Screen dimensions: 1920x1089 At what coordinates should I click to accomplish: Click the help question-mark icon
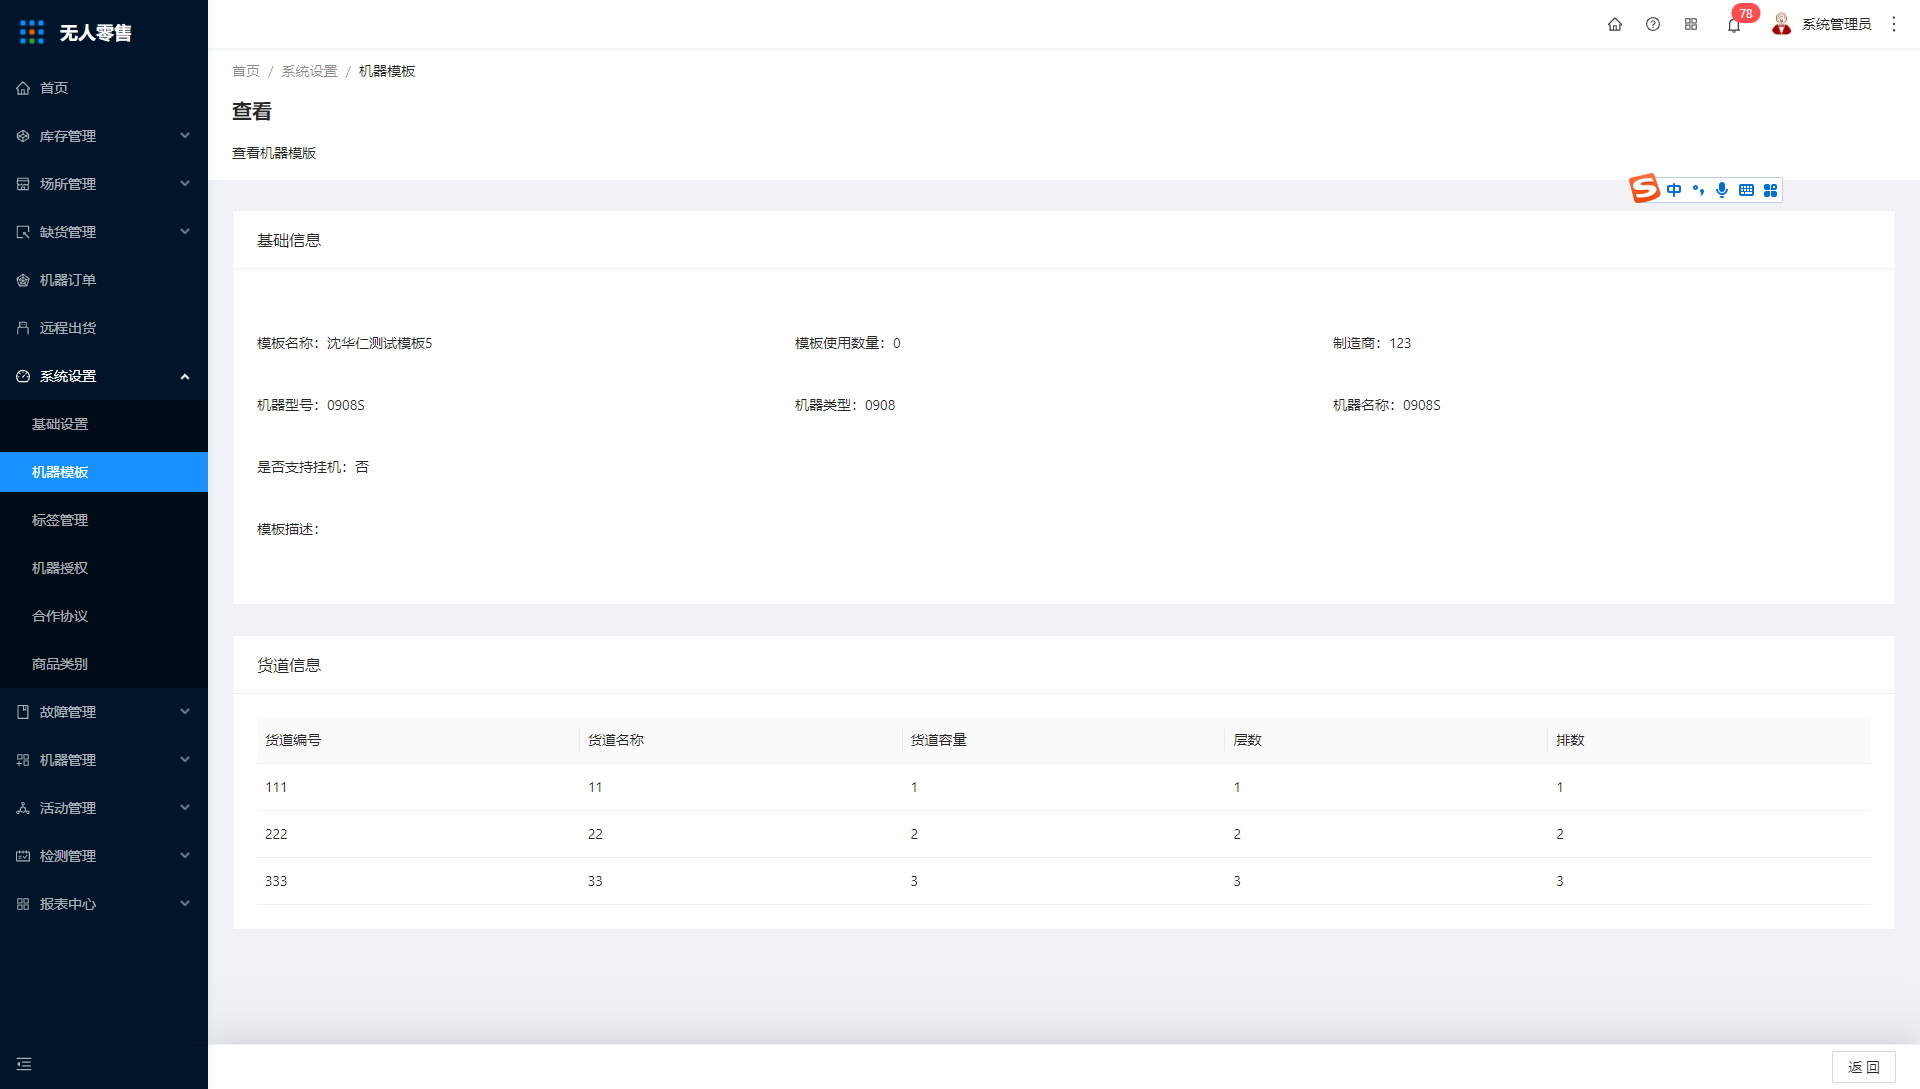[1653, 24]
